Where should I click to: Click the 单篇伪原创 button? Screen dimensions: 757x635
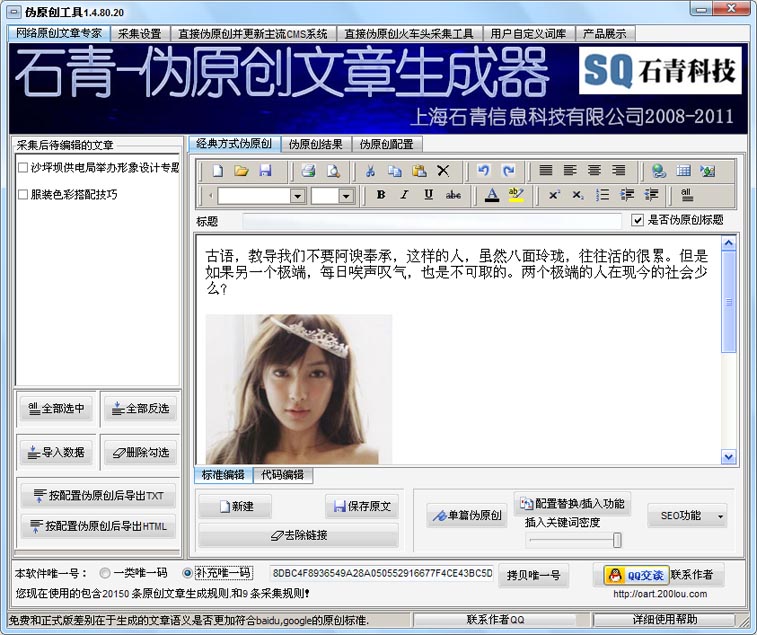(466, 516)
